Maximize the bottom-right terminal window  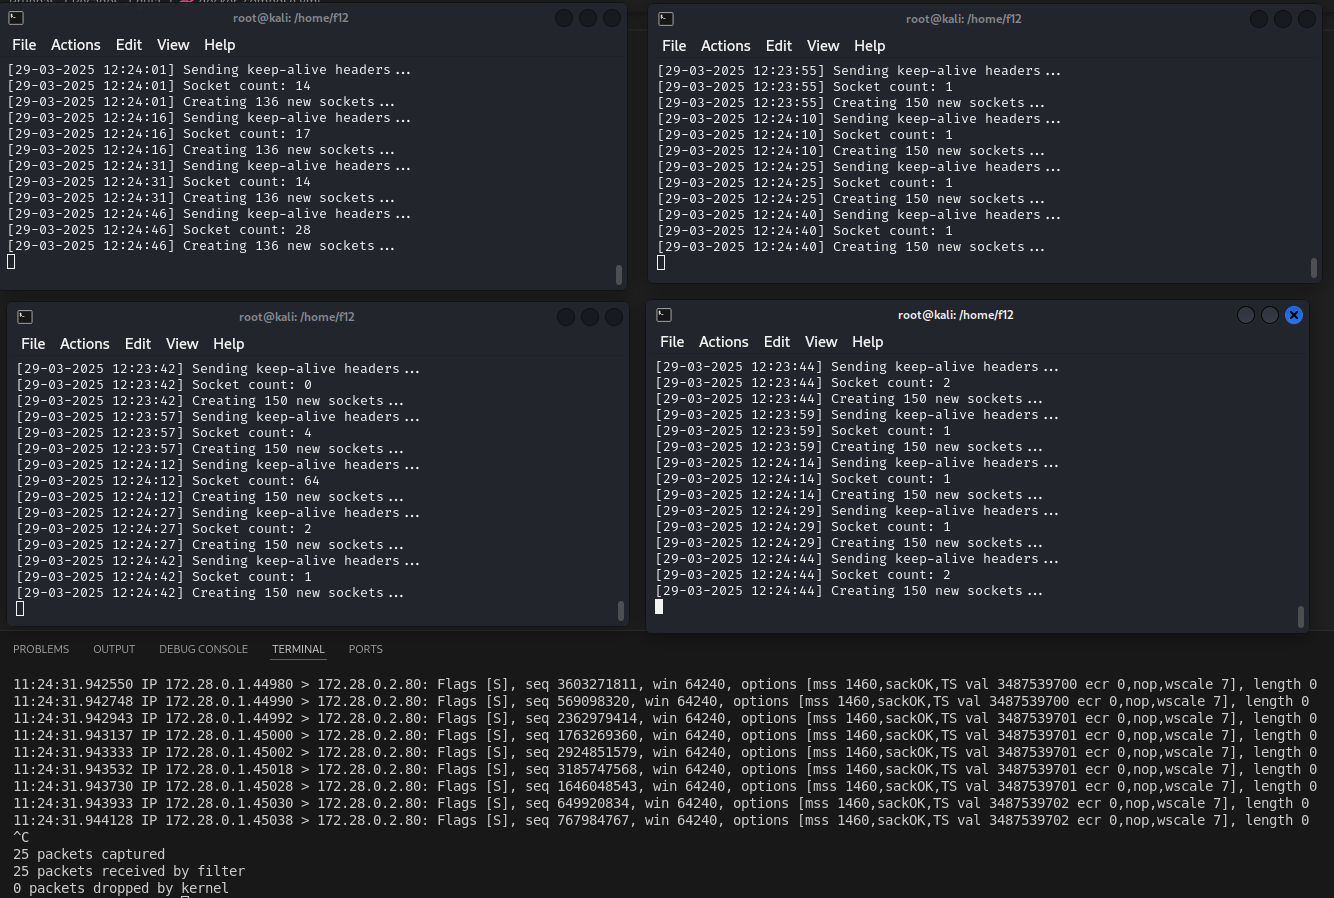coord(1270,315)
